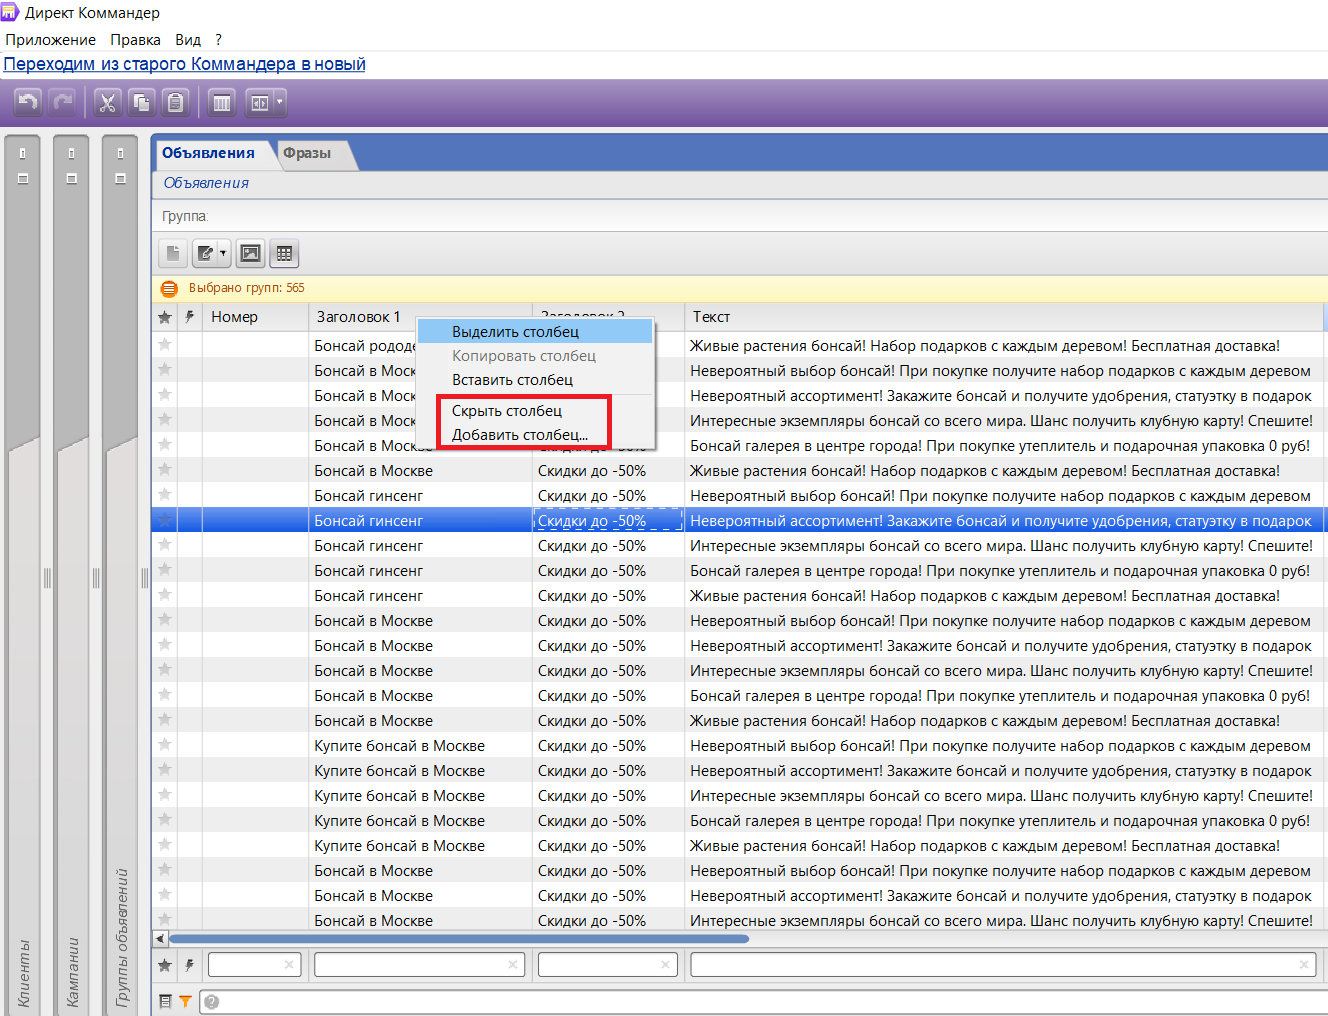Click the Copy icon in the toolbar
Image resolution: width=1328 pixels, height=1016 pixels.
pyautogui.click(x=141, y=102)
